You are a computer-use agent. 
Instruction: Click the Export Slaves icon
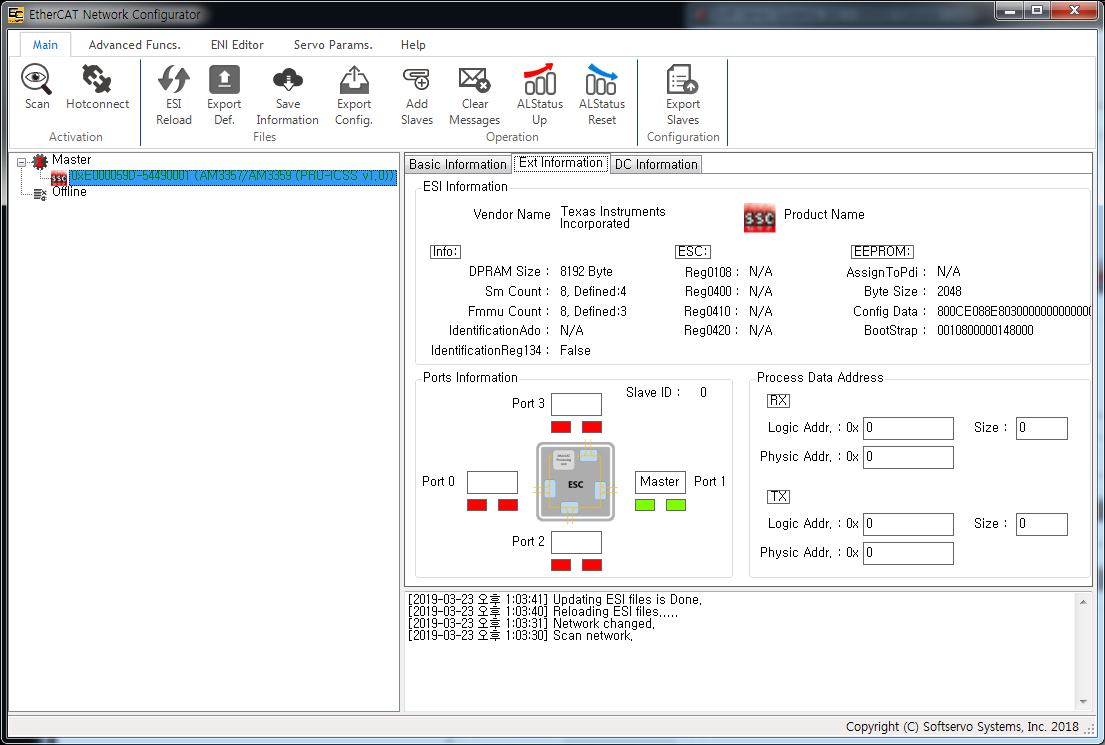coord(683,80)
